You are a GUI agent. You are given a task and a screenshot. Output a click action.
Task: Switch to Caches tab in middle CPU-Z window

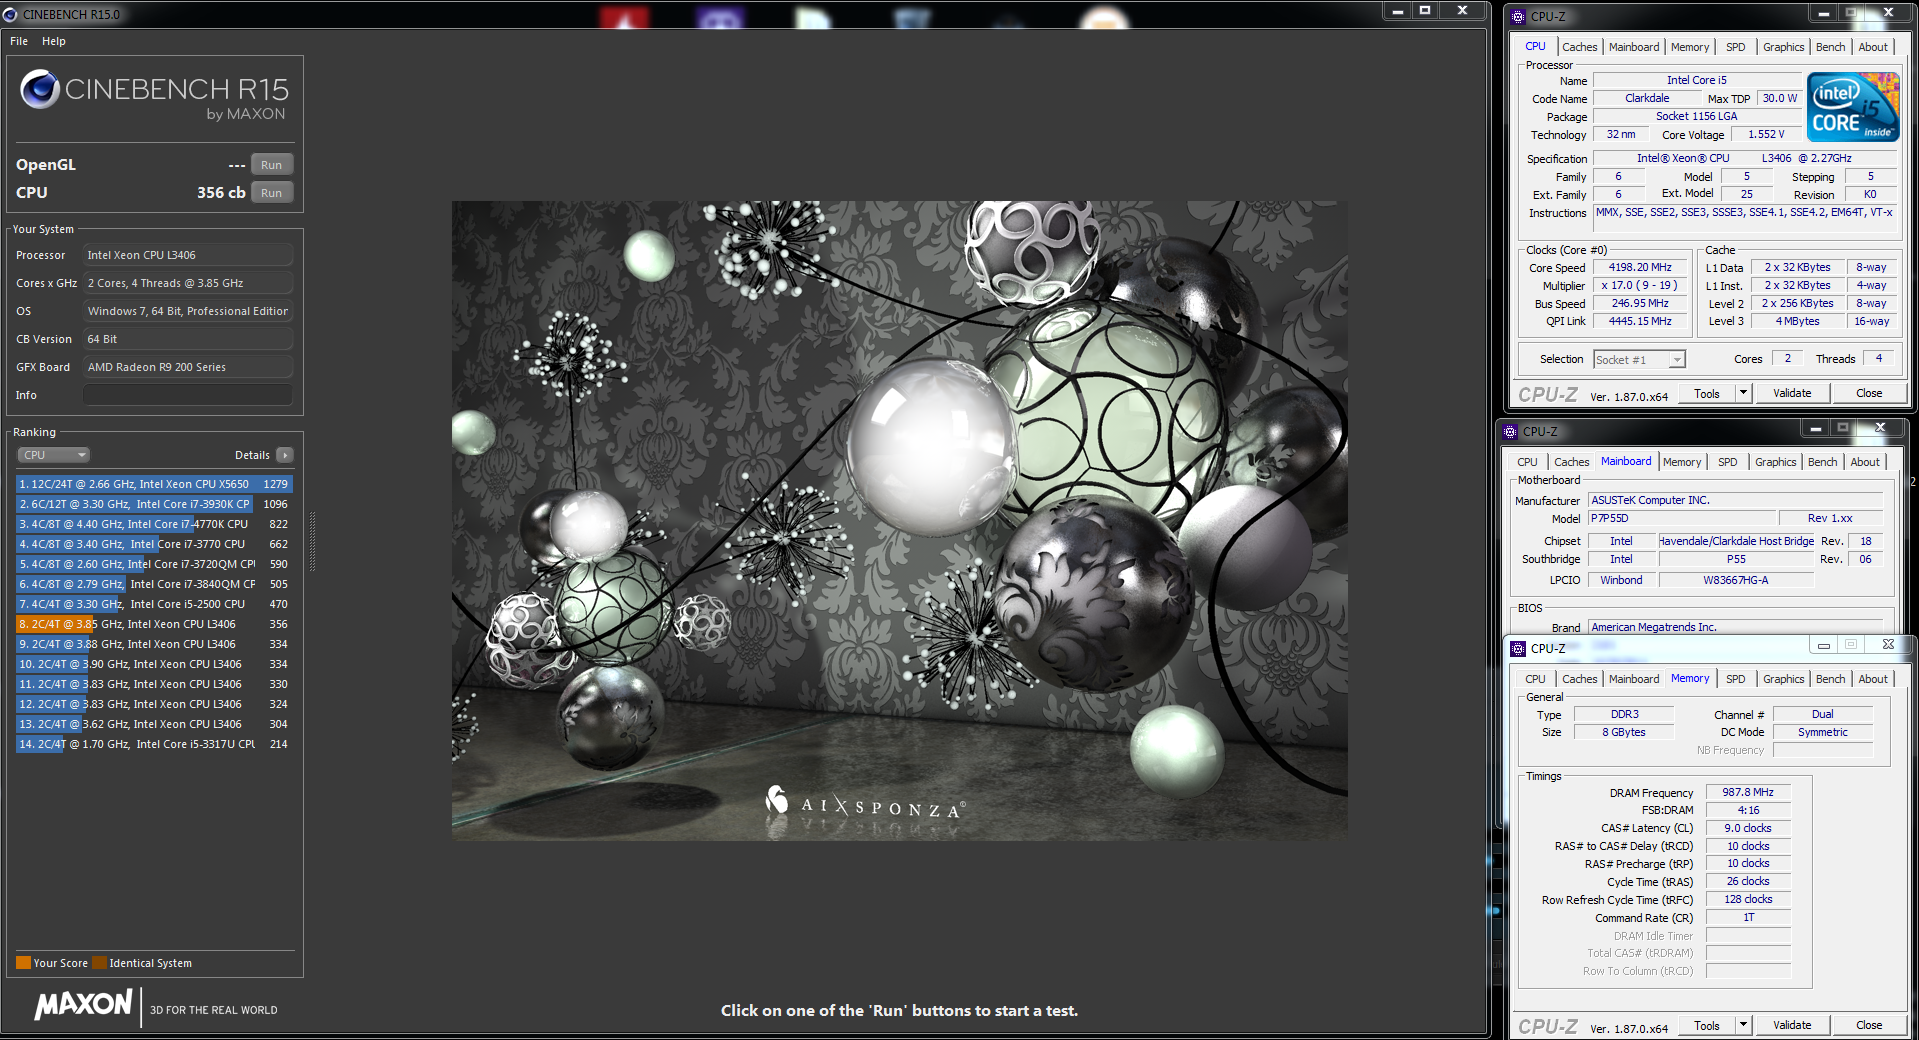point(1571,462)
